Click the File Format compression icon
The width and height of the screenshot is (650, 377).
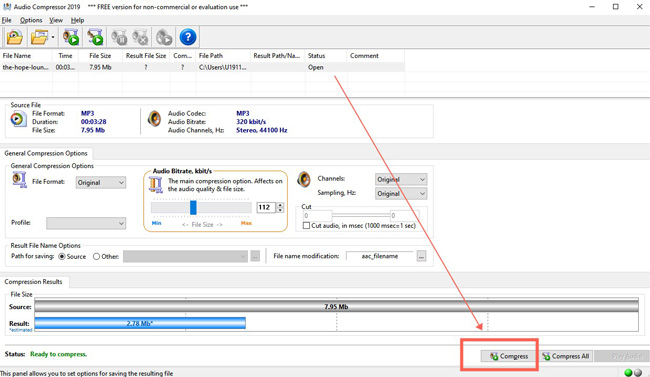[x=19, y=180]
